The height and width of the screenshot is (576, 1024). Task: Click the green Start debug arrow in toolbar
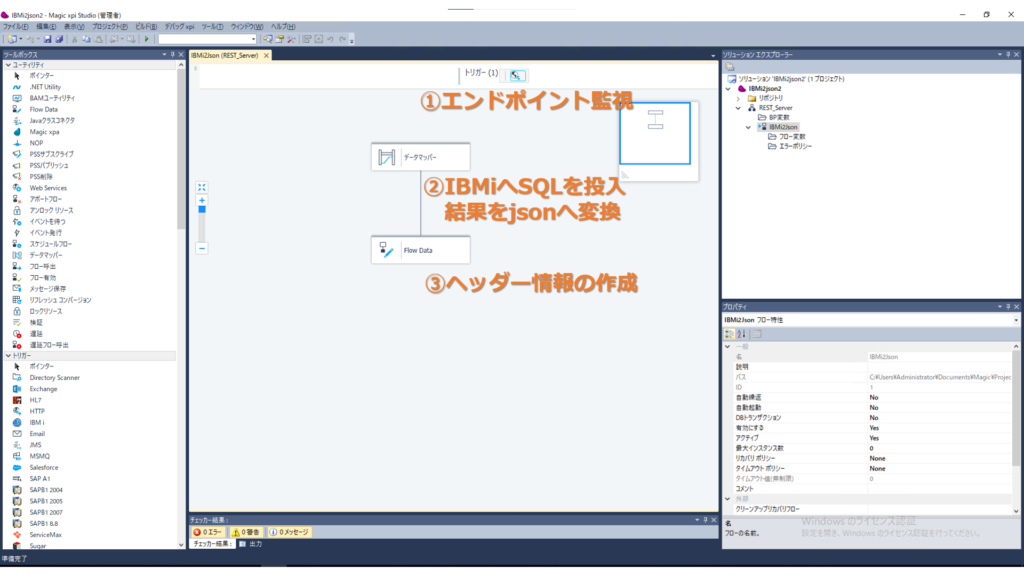[x=147, y=39]
